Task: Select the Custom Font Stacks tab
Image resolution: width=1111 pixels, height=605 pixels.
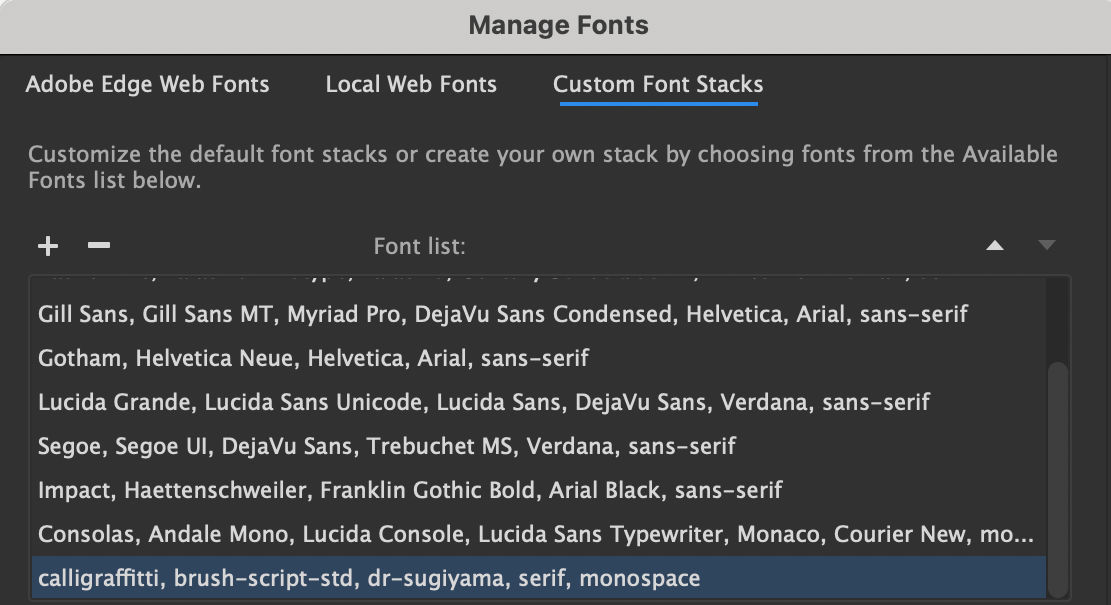Action: (658, 85)
